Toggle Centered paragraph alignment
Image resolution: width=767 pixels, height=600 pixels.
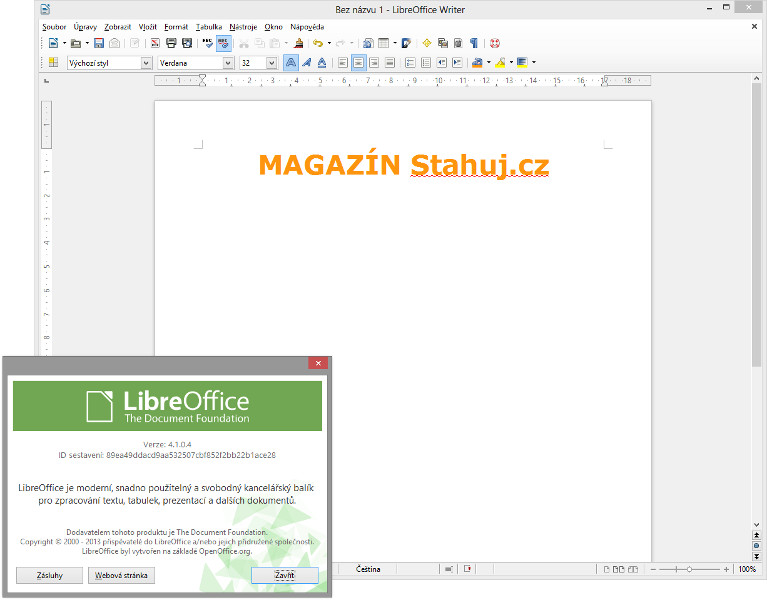(x=359, y=63)
